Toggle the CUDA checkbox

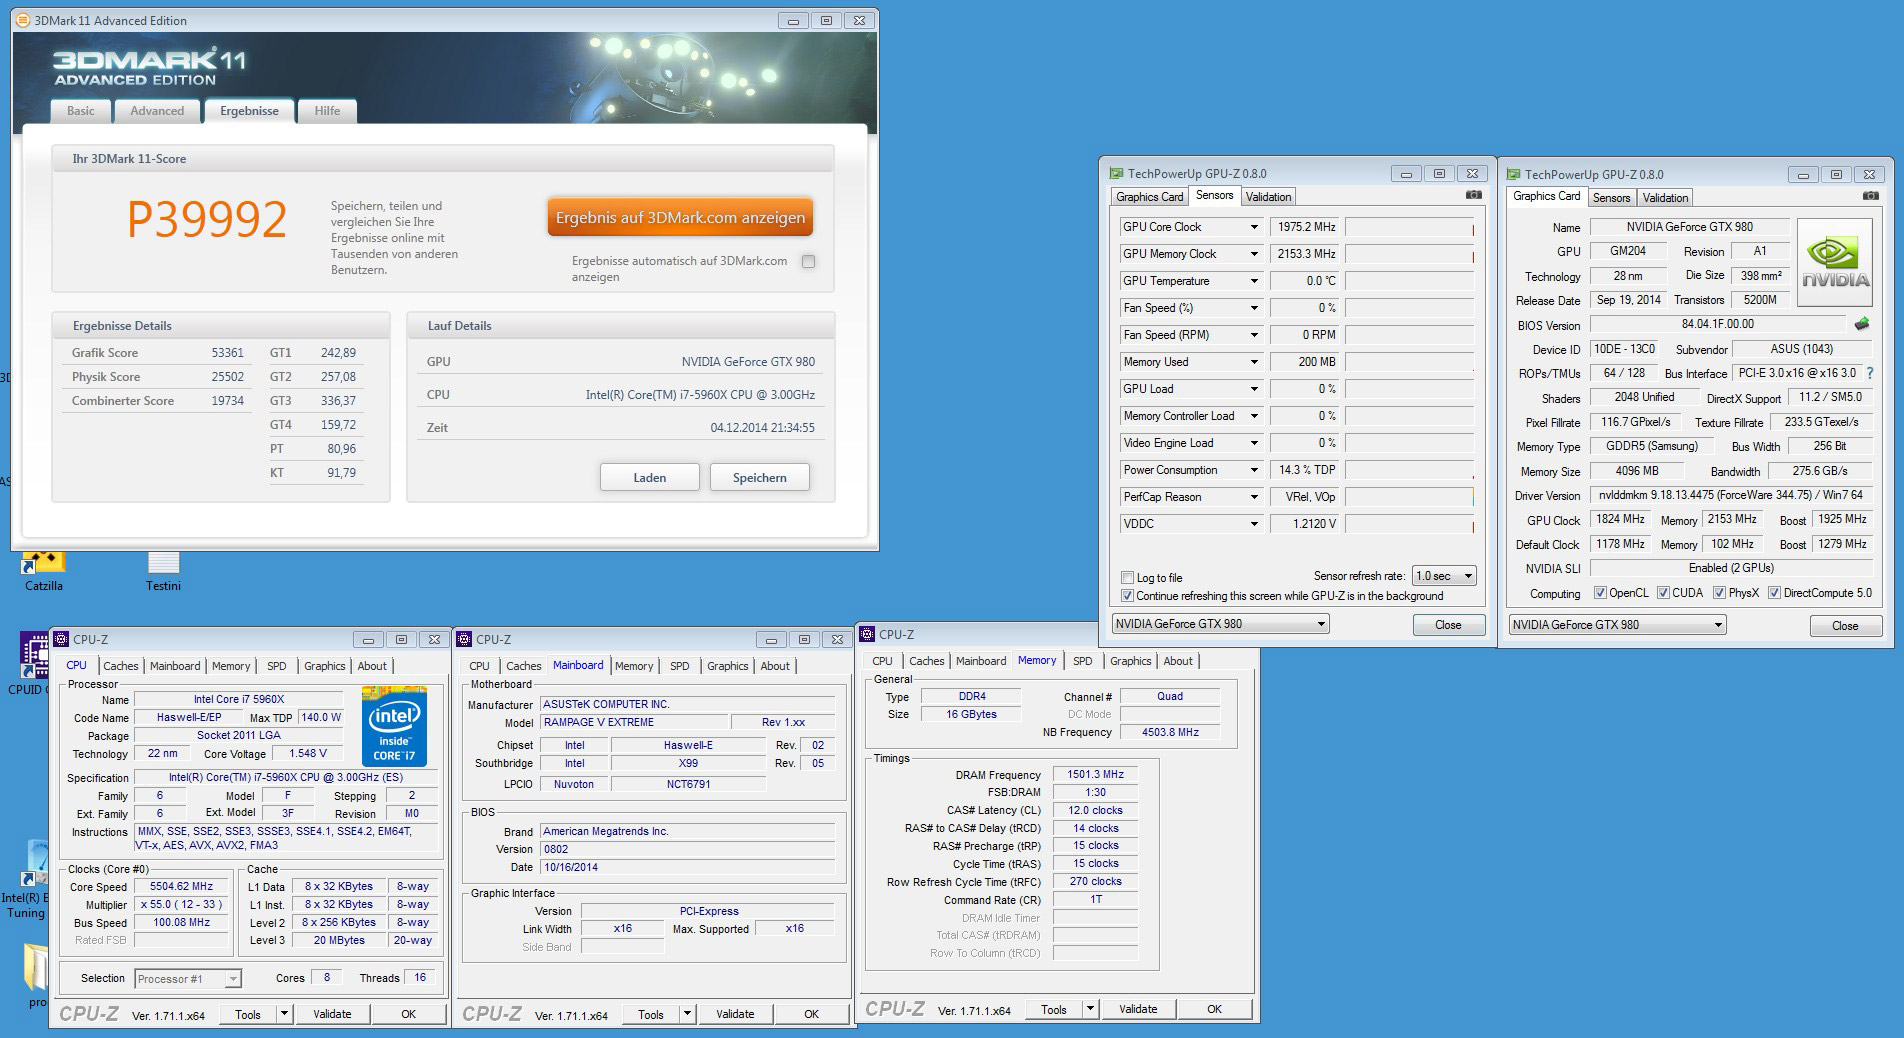click(x=1663, y=593)
